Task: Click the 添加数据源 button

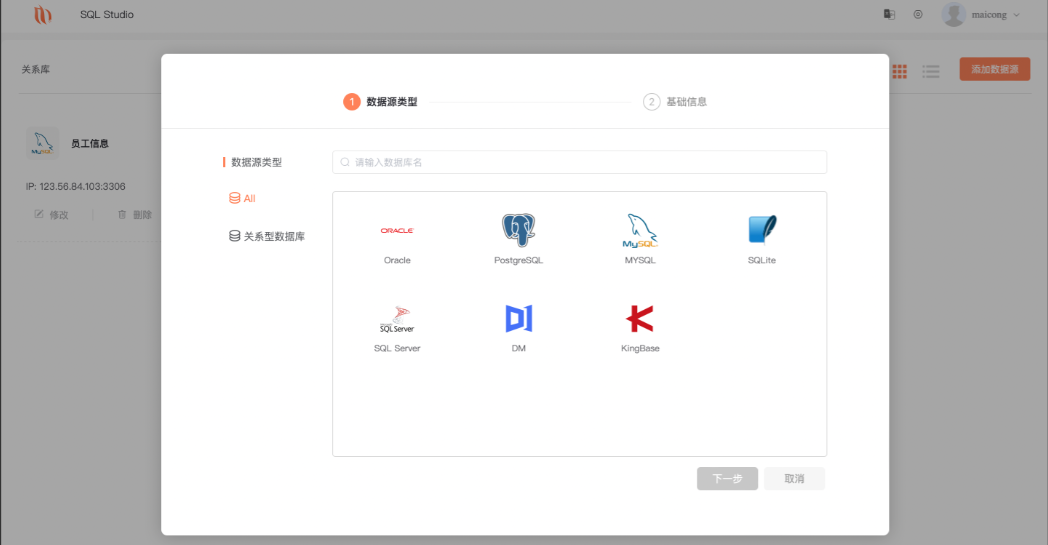Action: click(x=995, y=69)
